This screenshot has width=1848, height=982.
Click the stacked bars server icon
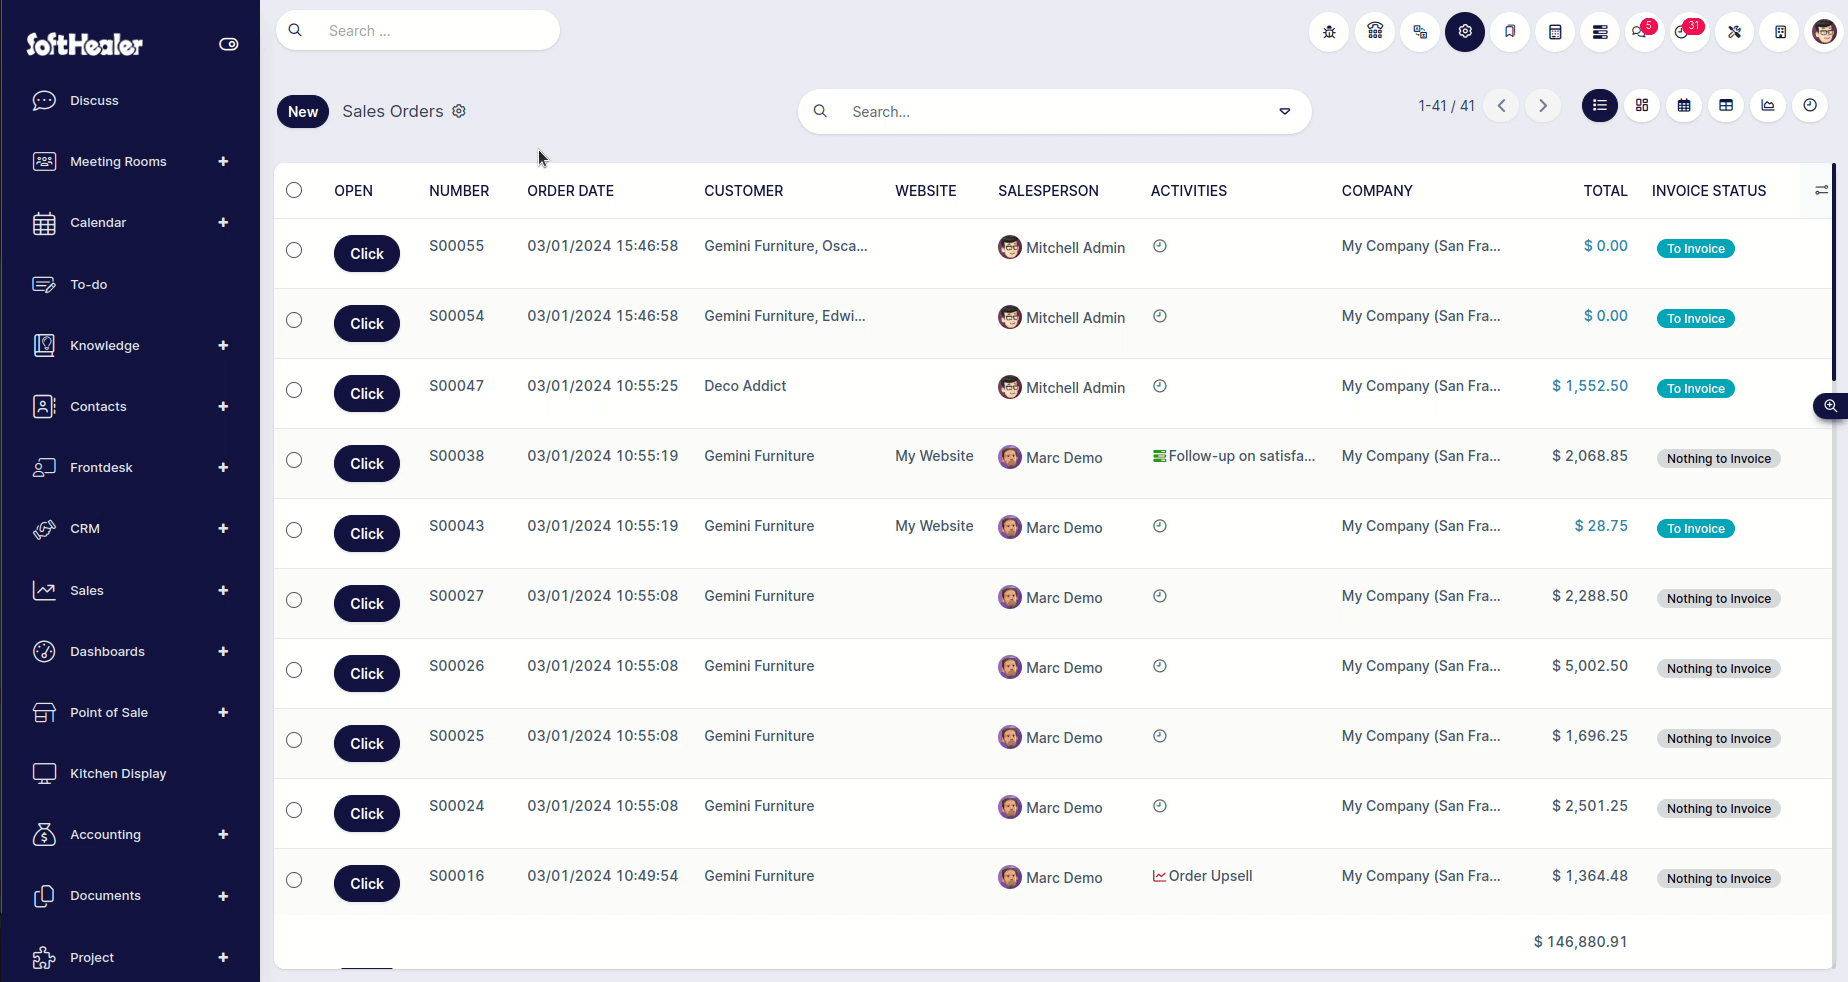point(1600,32)
